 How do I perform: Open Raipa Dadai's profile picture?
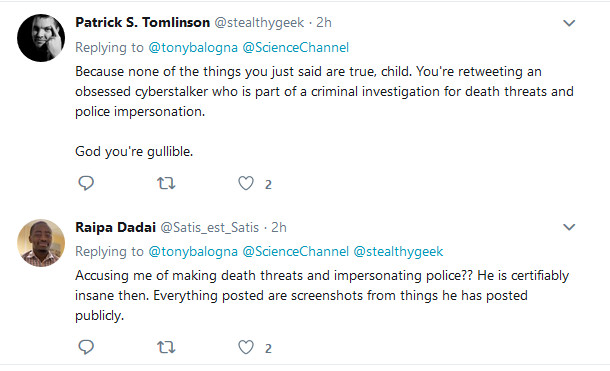(x=41, y=243)
